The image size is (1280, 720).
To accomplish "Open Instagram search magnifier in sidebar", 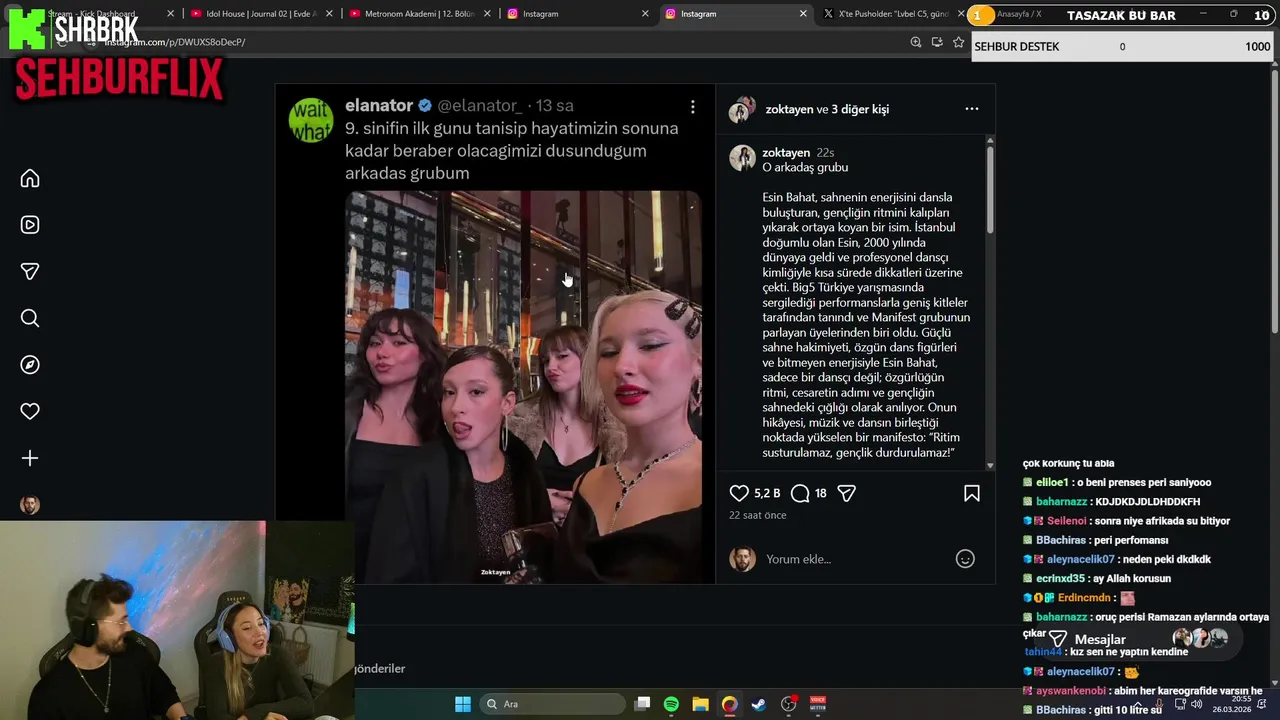I will click(30, 318).
